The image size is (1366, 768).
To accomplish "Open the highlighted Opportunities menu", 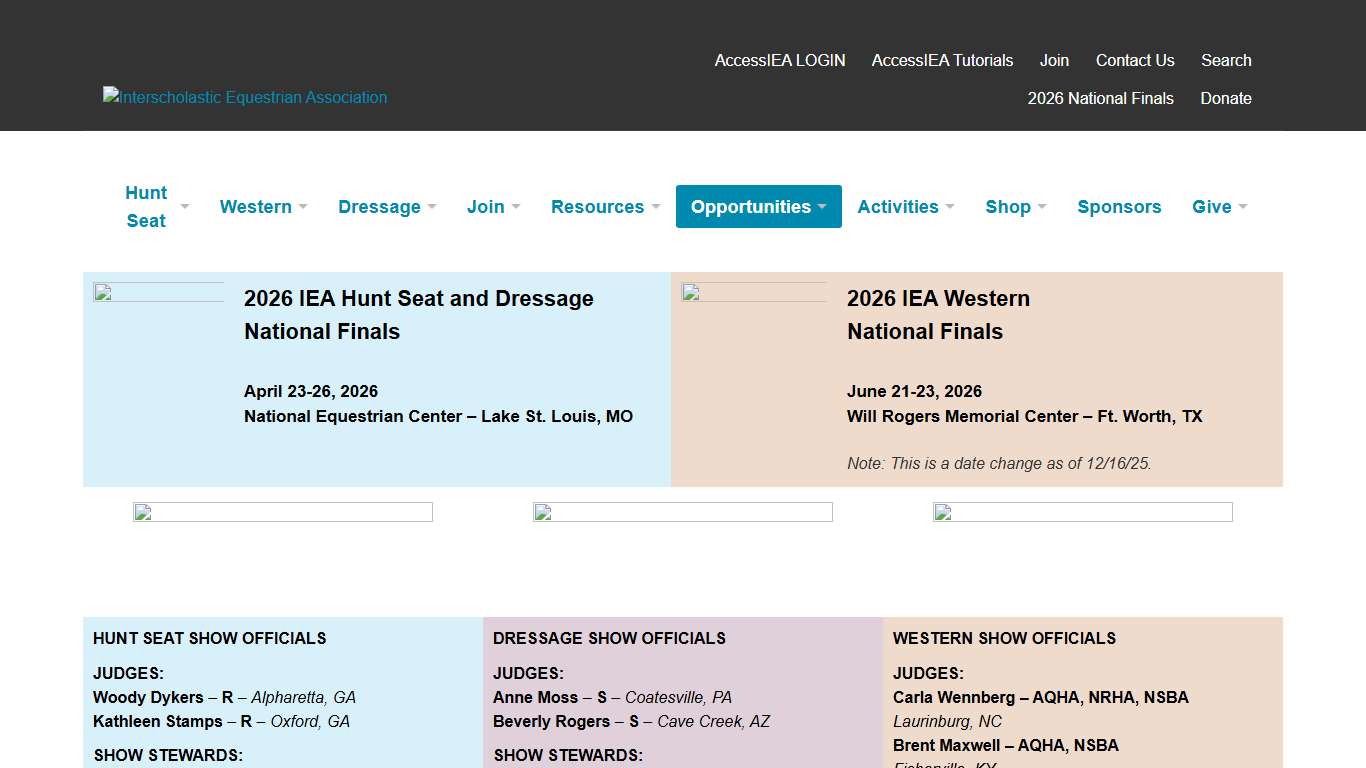I will (758, 207).
